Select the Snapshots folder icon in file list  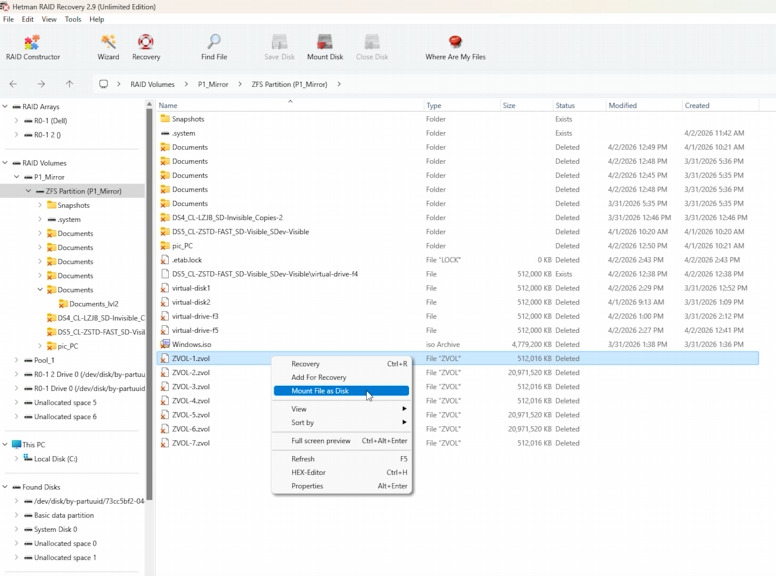pos(165,119)
